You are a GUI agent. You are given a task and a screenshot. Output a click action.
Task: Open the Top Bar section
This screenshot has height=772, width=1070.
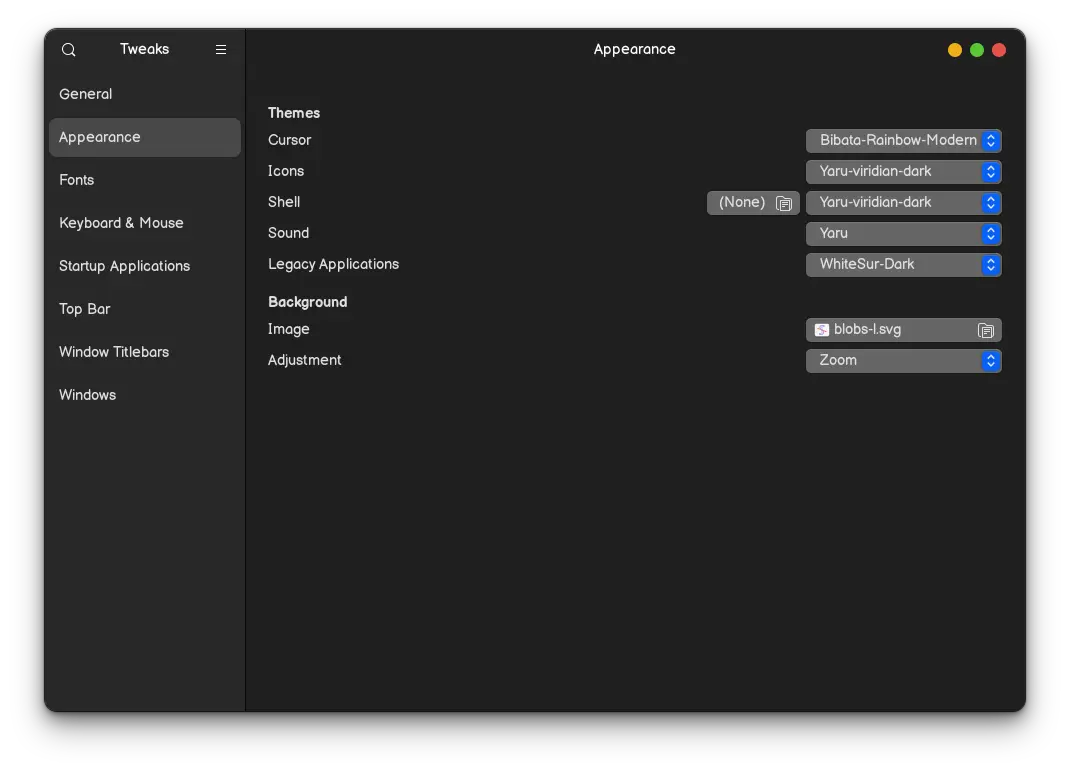pos(145,309)
